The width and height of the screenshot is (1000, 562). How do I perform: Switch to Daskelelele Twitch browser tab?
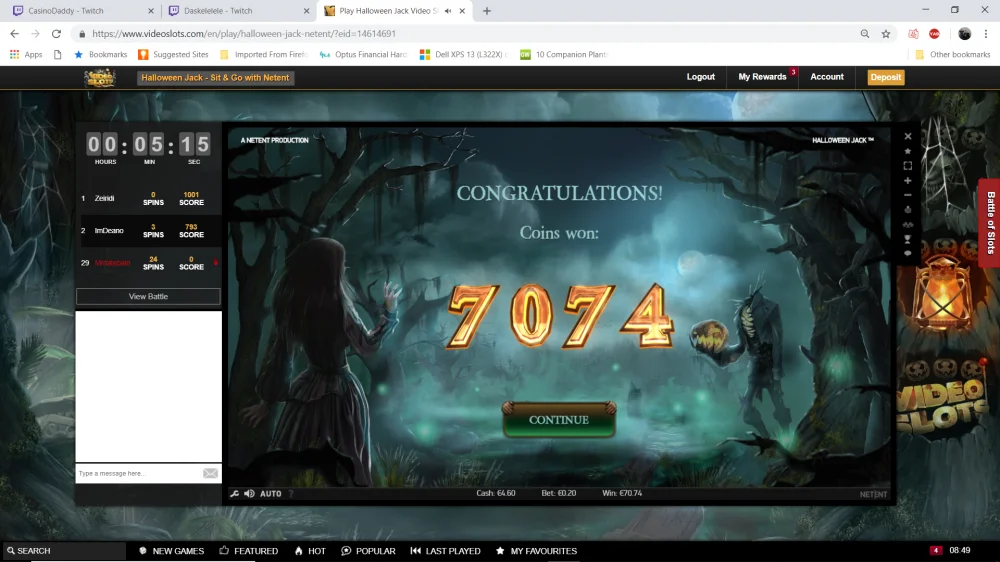click(239, 11)
